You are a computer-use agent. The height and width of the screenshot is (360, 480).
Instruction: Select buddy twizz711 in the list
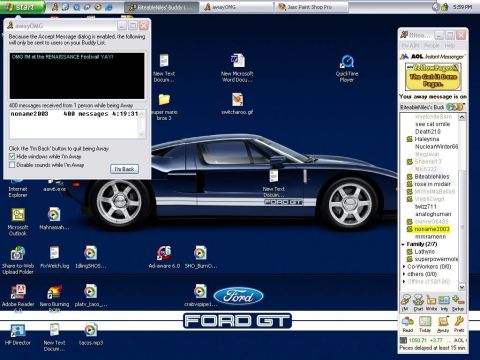[x=426, y=206]
